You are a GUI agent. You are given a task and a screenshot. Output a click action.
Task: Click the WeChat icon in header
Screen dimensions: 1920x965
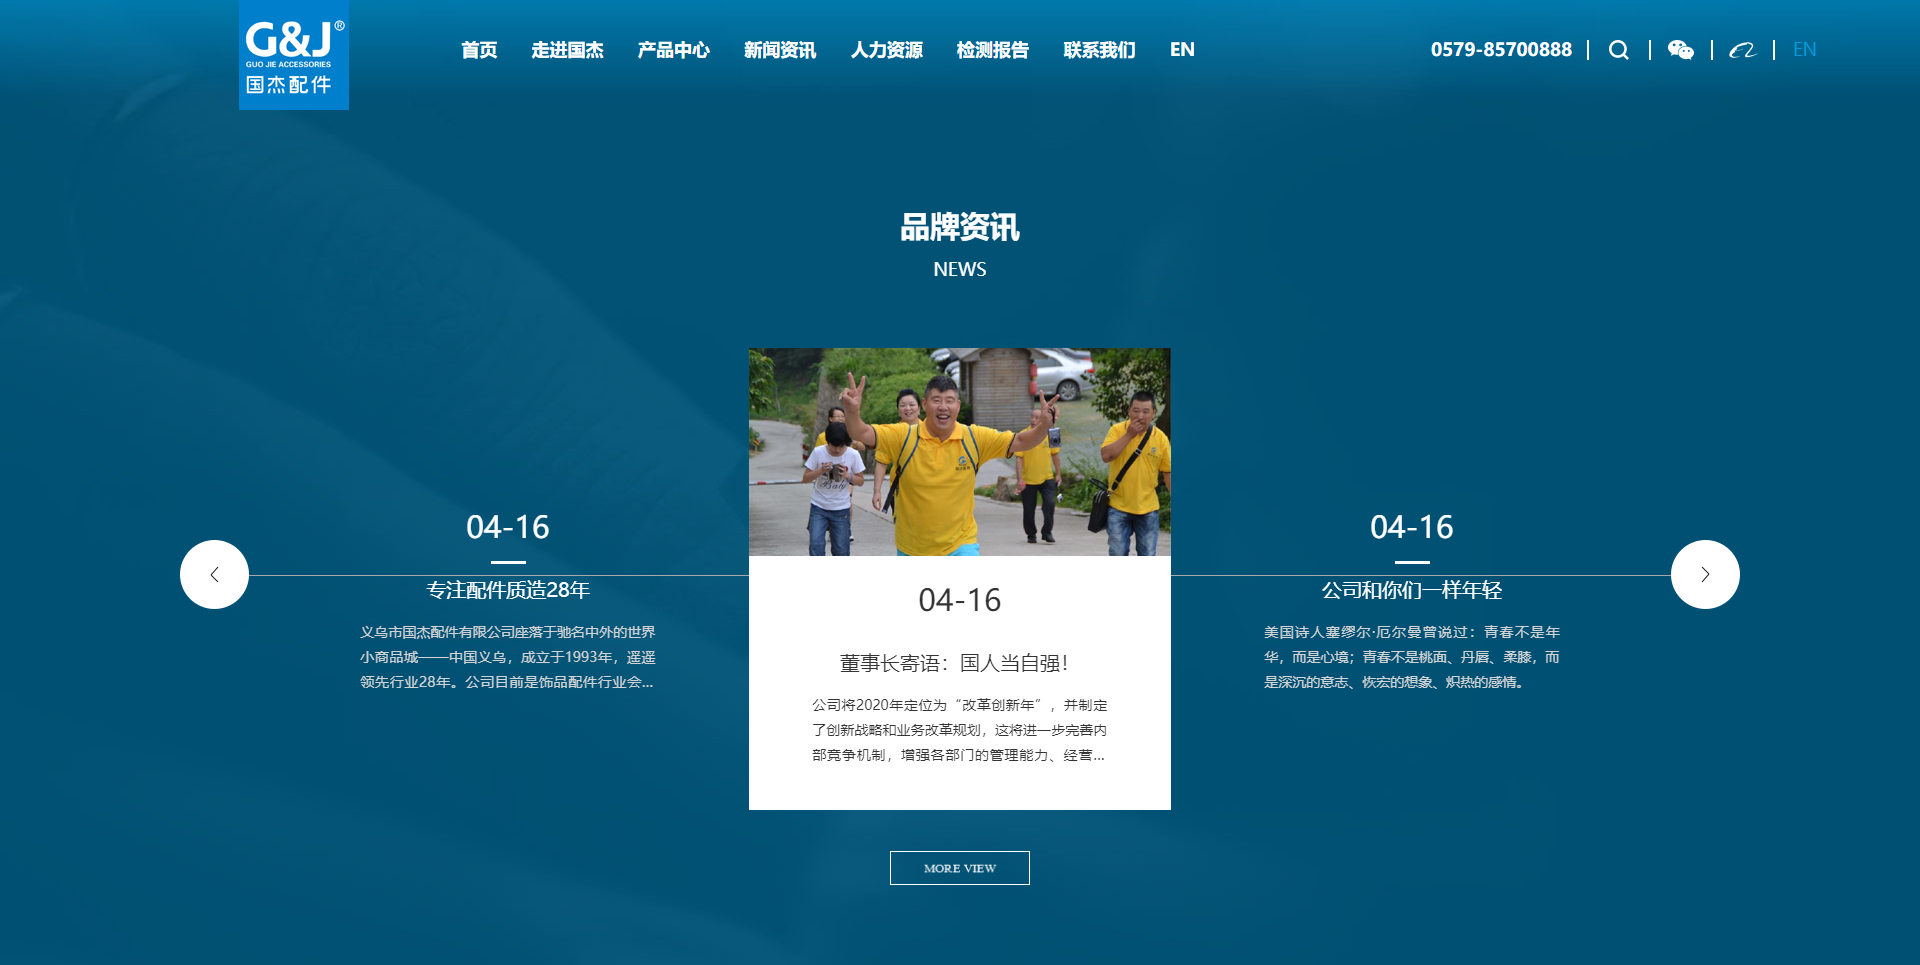point(1680,50)
